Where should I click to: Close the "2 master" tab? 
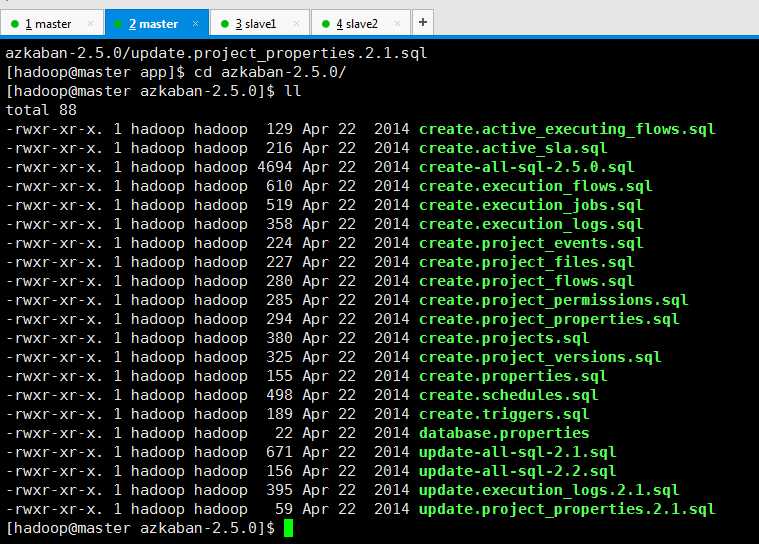coord(196,23)
